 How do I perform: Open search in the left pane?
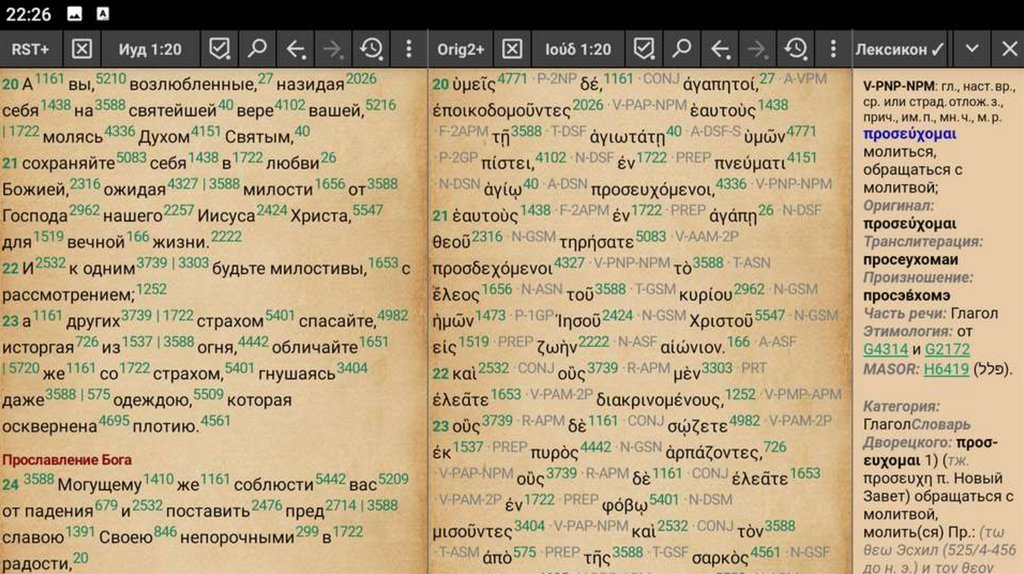[257, 49]
